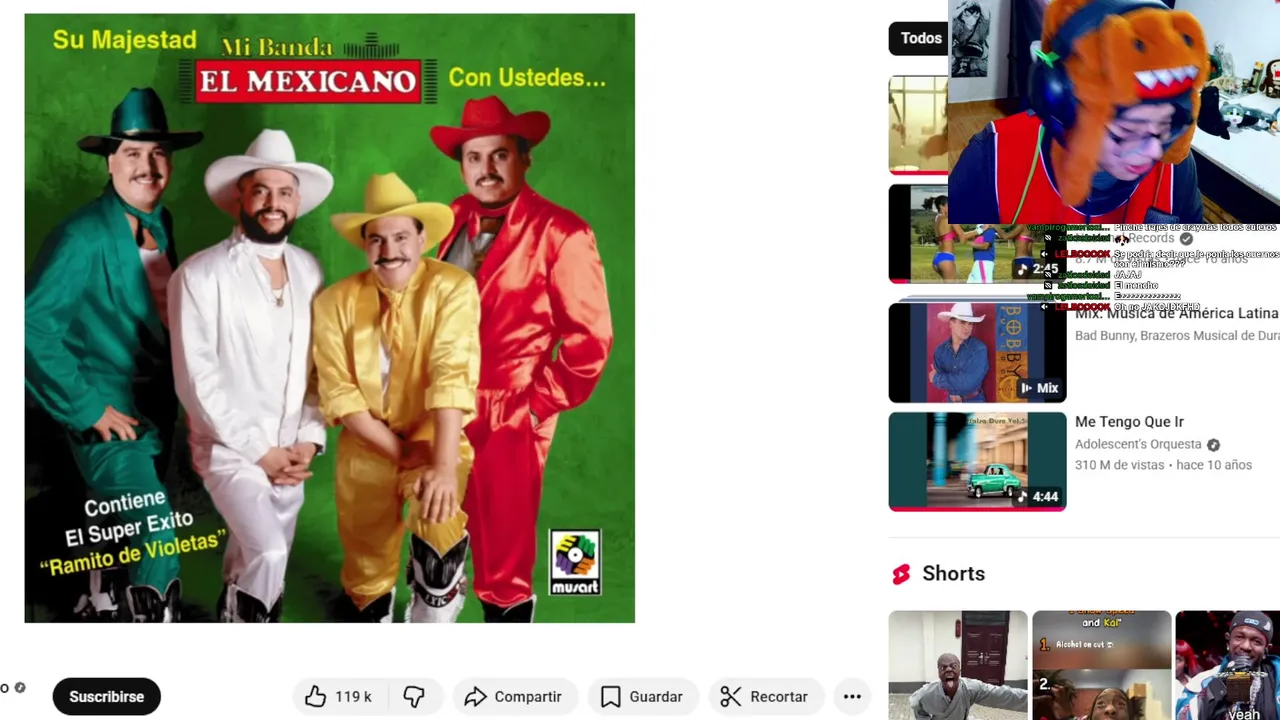Open the first Shorts thumbnail with shouting man

point(958,665)
